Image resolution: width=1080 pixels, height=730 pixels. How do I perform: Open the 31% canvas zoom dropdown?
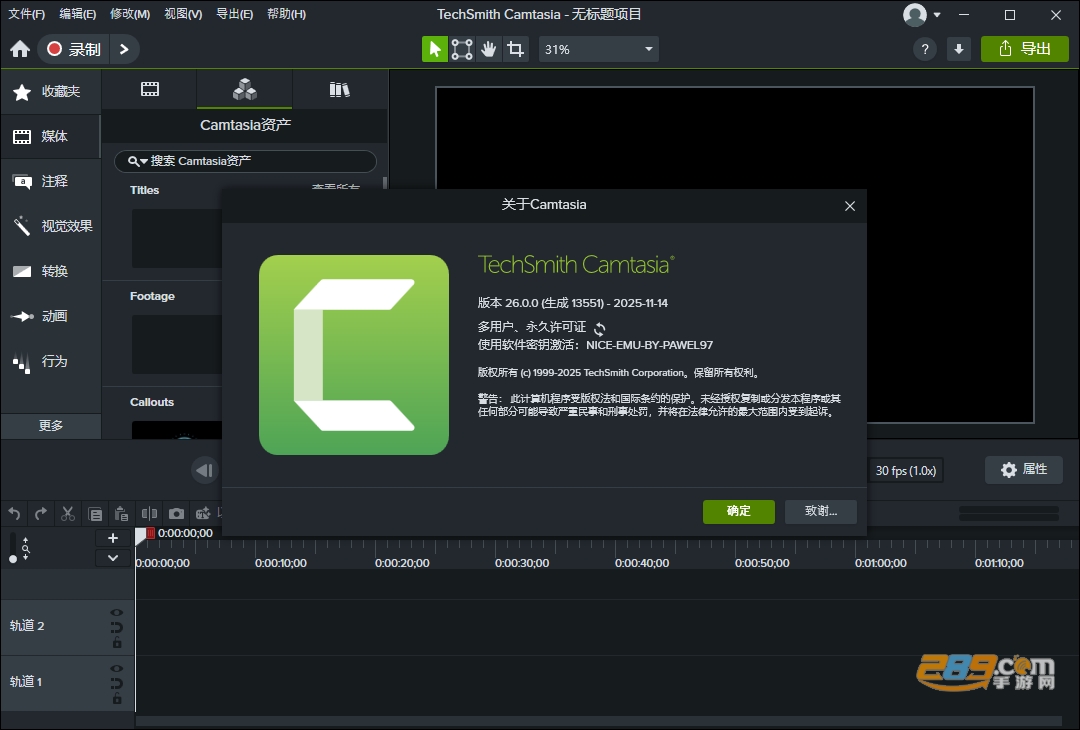click(598, 49)
